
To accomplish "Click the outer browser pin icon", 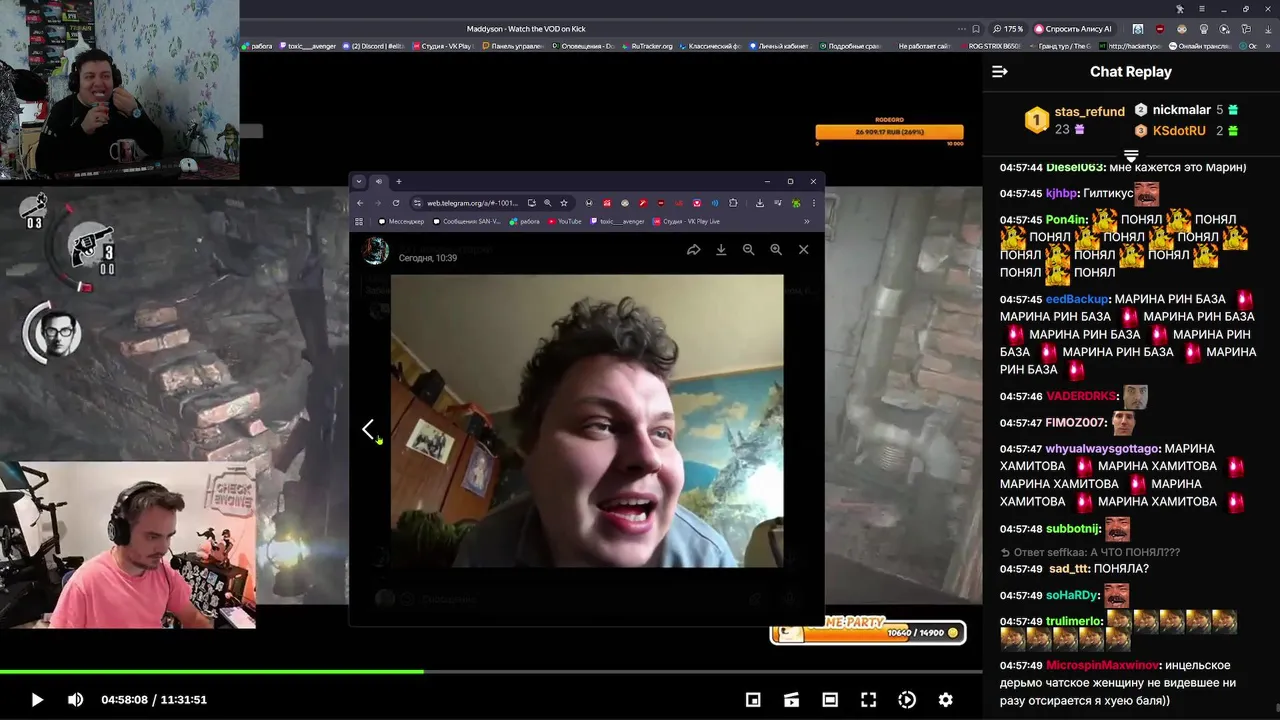I will coord(1181,9).
